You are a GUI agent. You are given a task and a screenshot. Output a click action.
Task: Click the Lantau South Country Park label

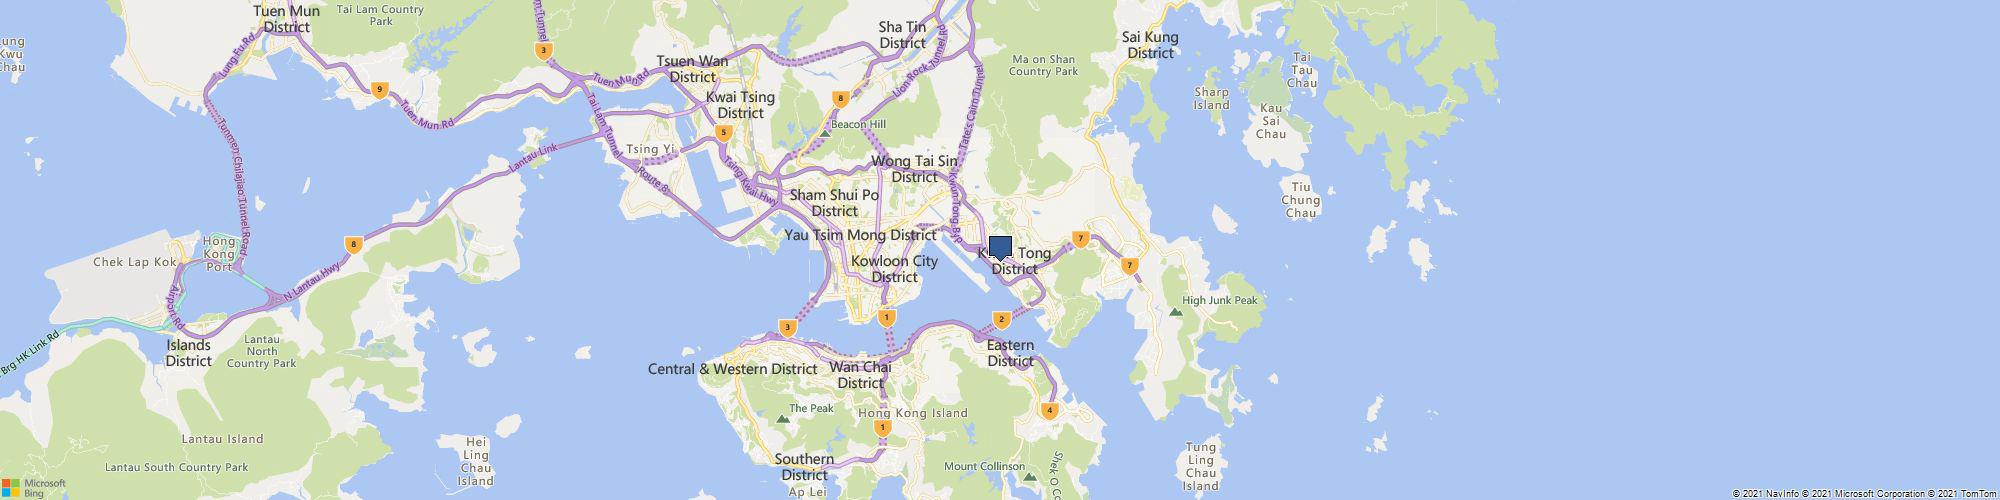pyautogui.click(x=177, y=467)
